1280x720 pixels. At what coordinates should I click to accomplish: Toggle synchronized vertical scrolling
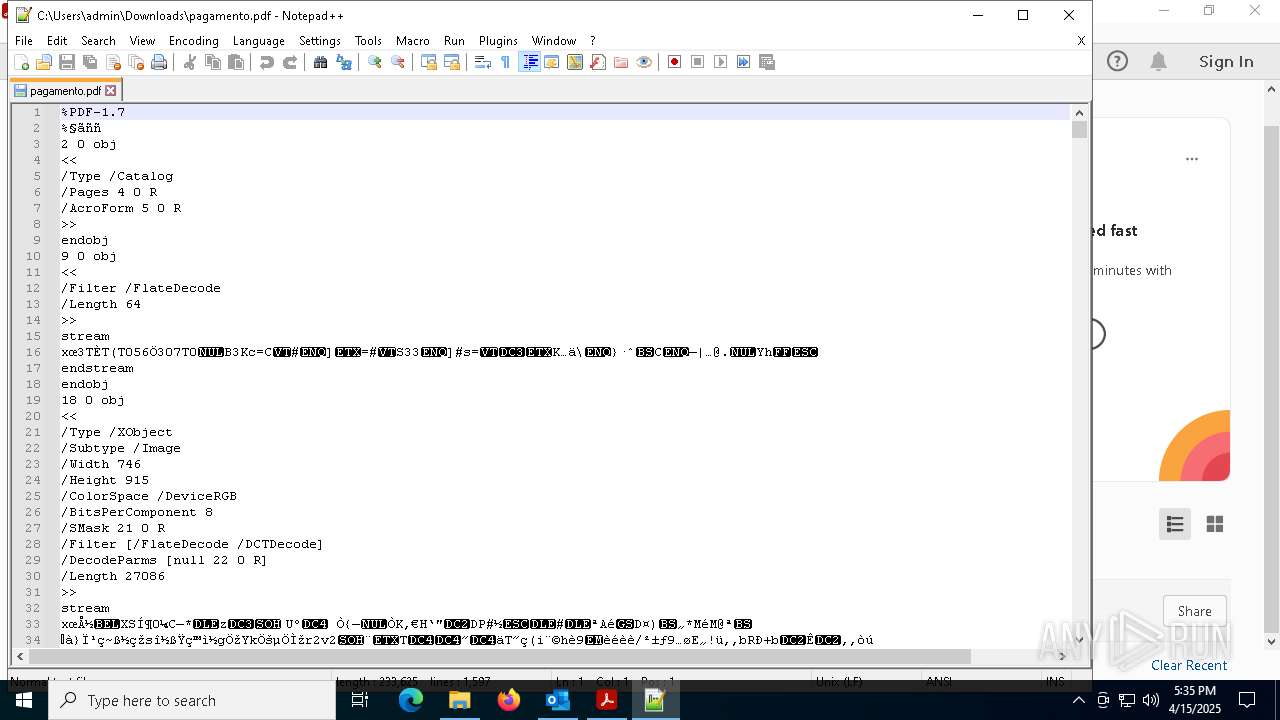click(x=429, y=62)
